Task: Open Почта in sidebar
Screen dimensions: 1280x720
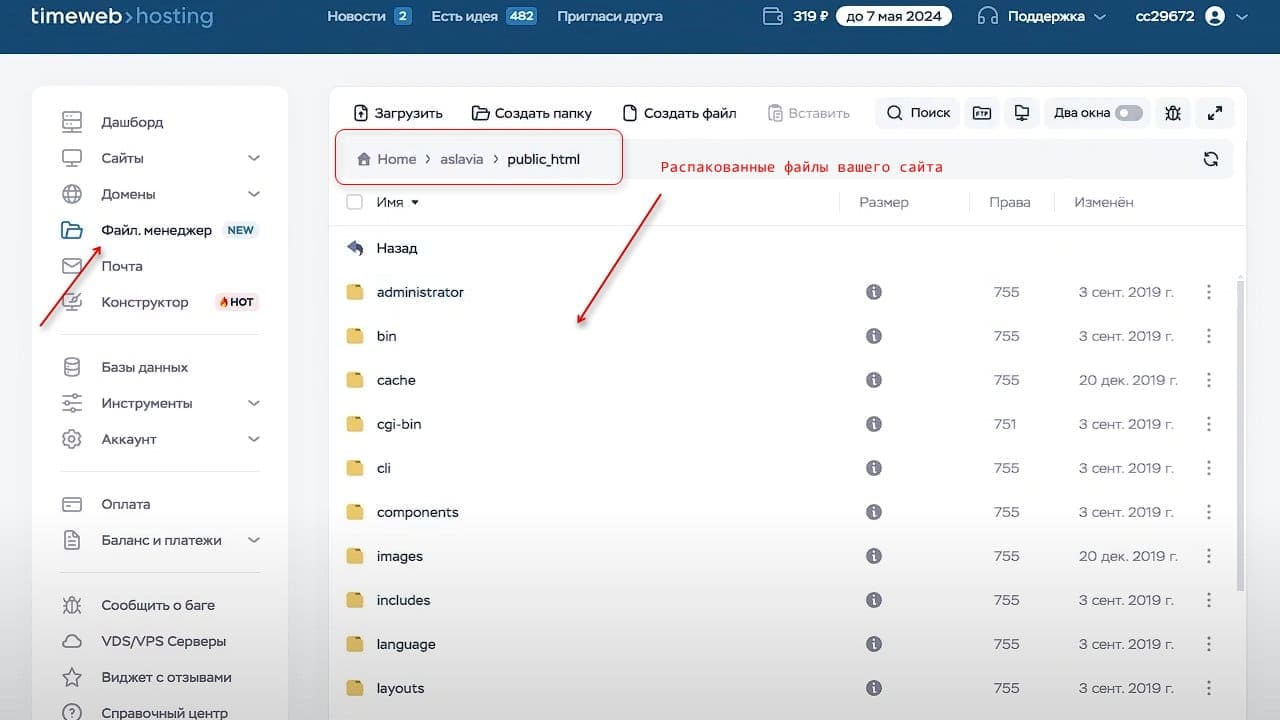Action: [x=122, y=266]
